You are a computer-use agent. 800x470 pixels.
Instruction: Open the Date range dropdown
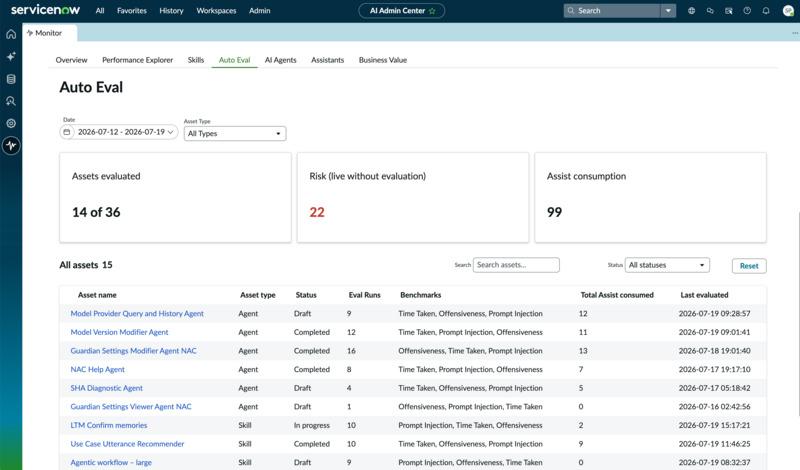tap(119, 132)
